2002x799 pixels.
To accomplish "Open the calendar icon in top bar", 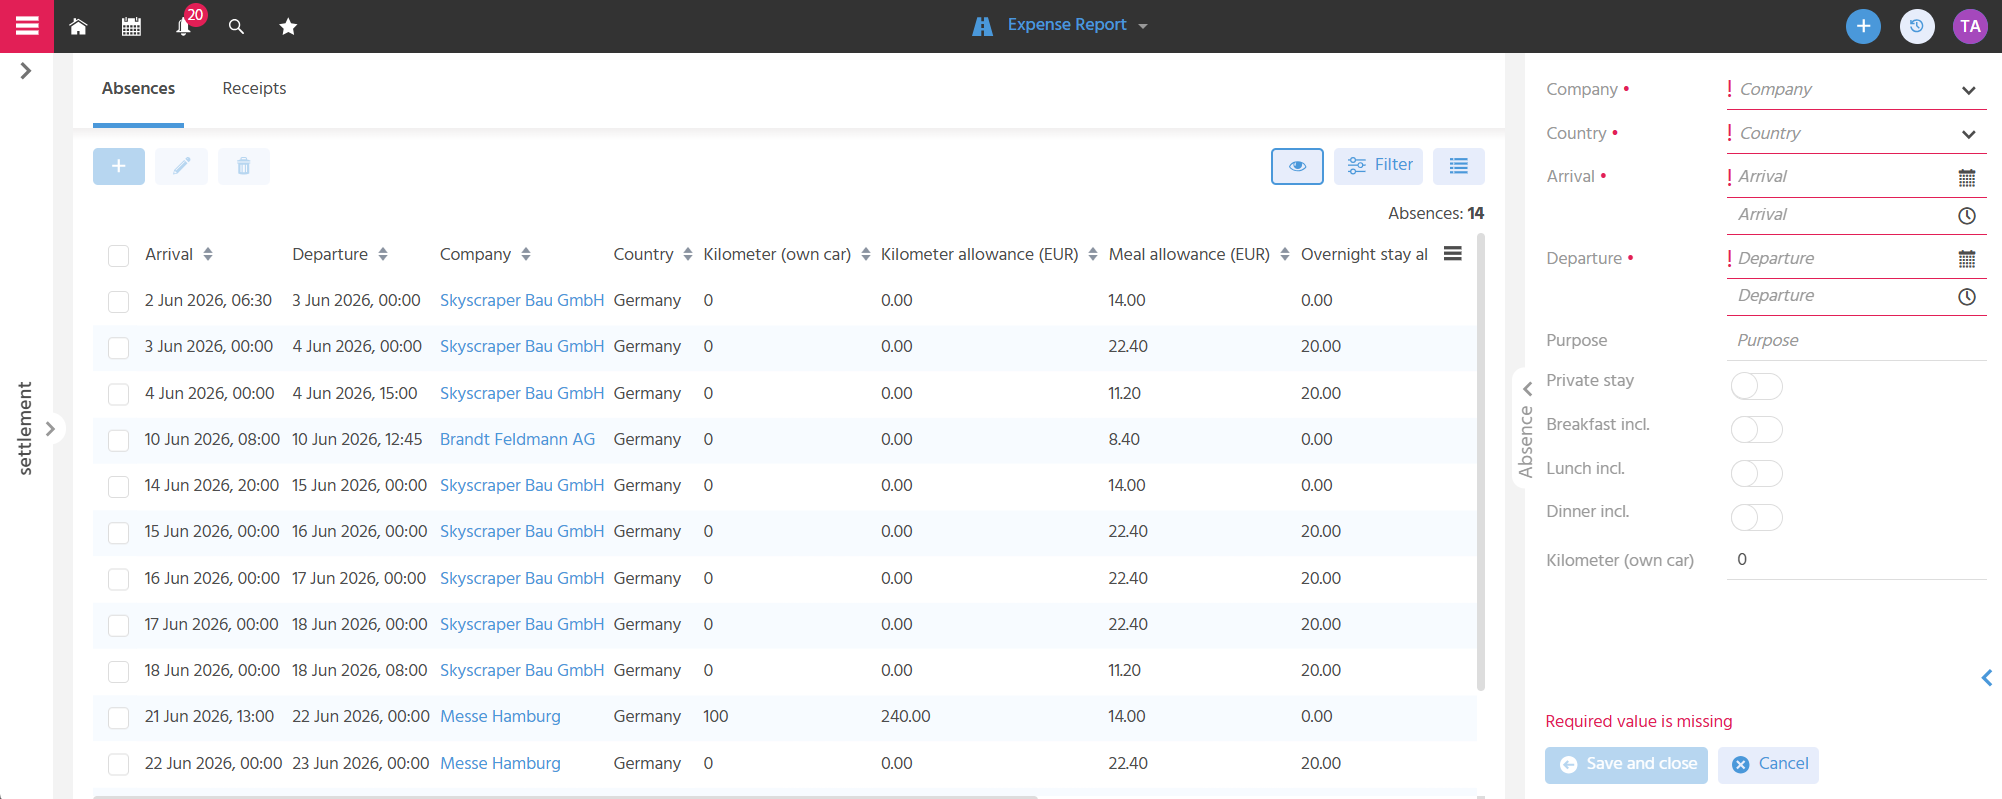I will click(131, 26).
